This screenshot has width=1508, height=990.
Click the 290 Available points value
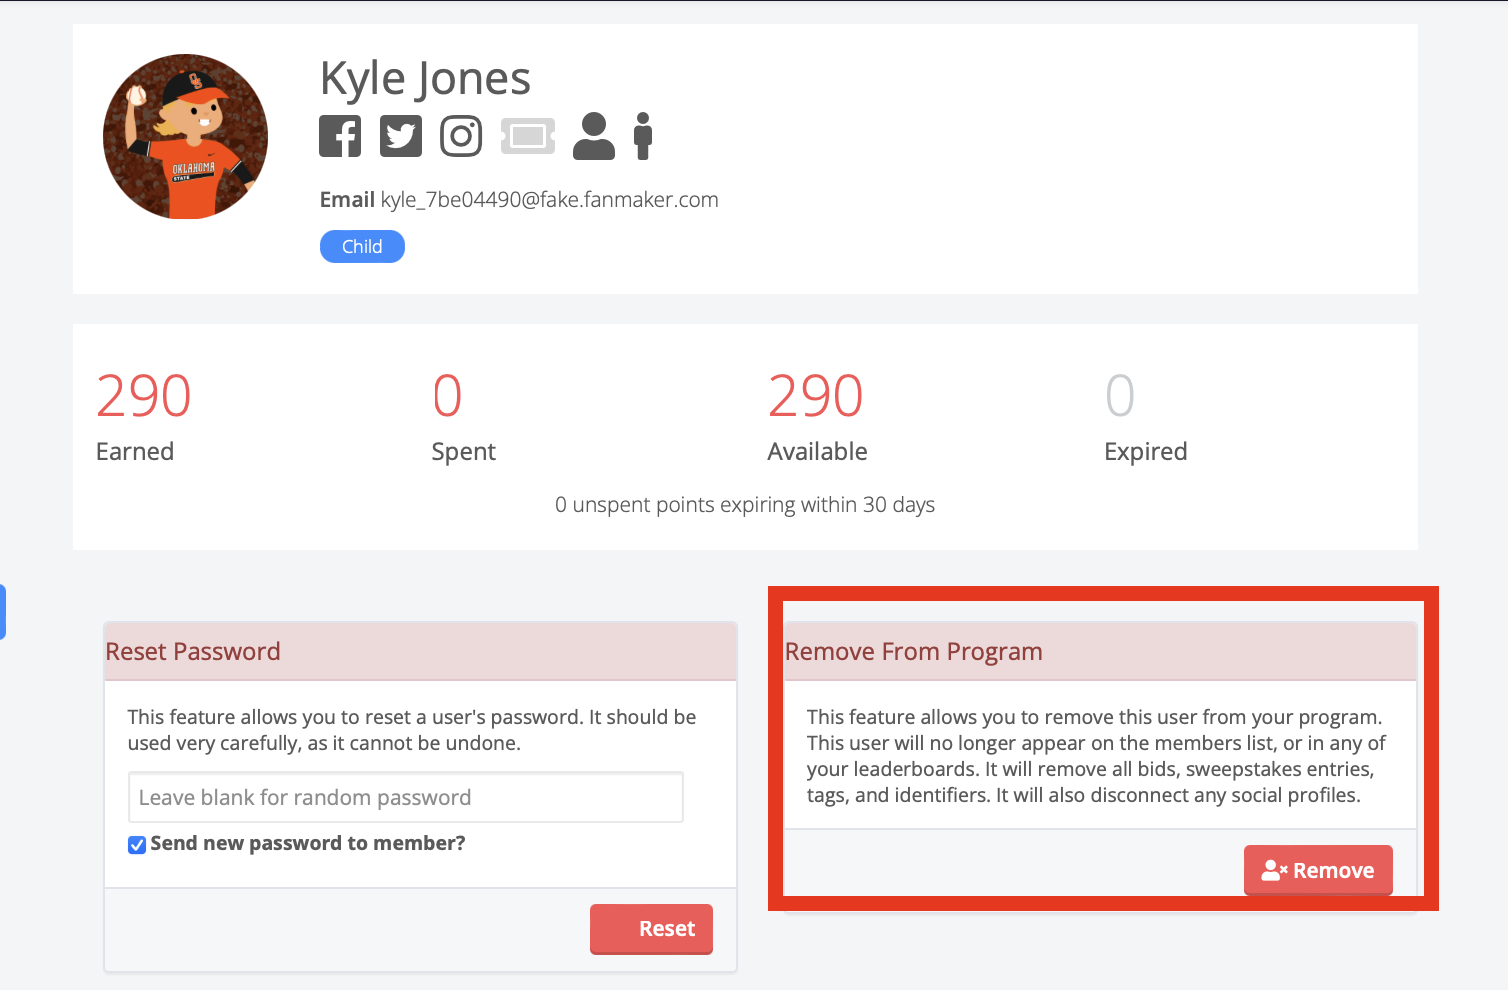(x=816, y=396)
